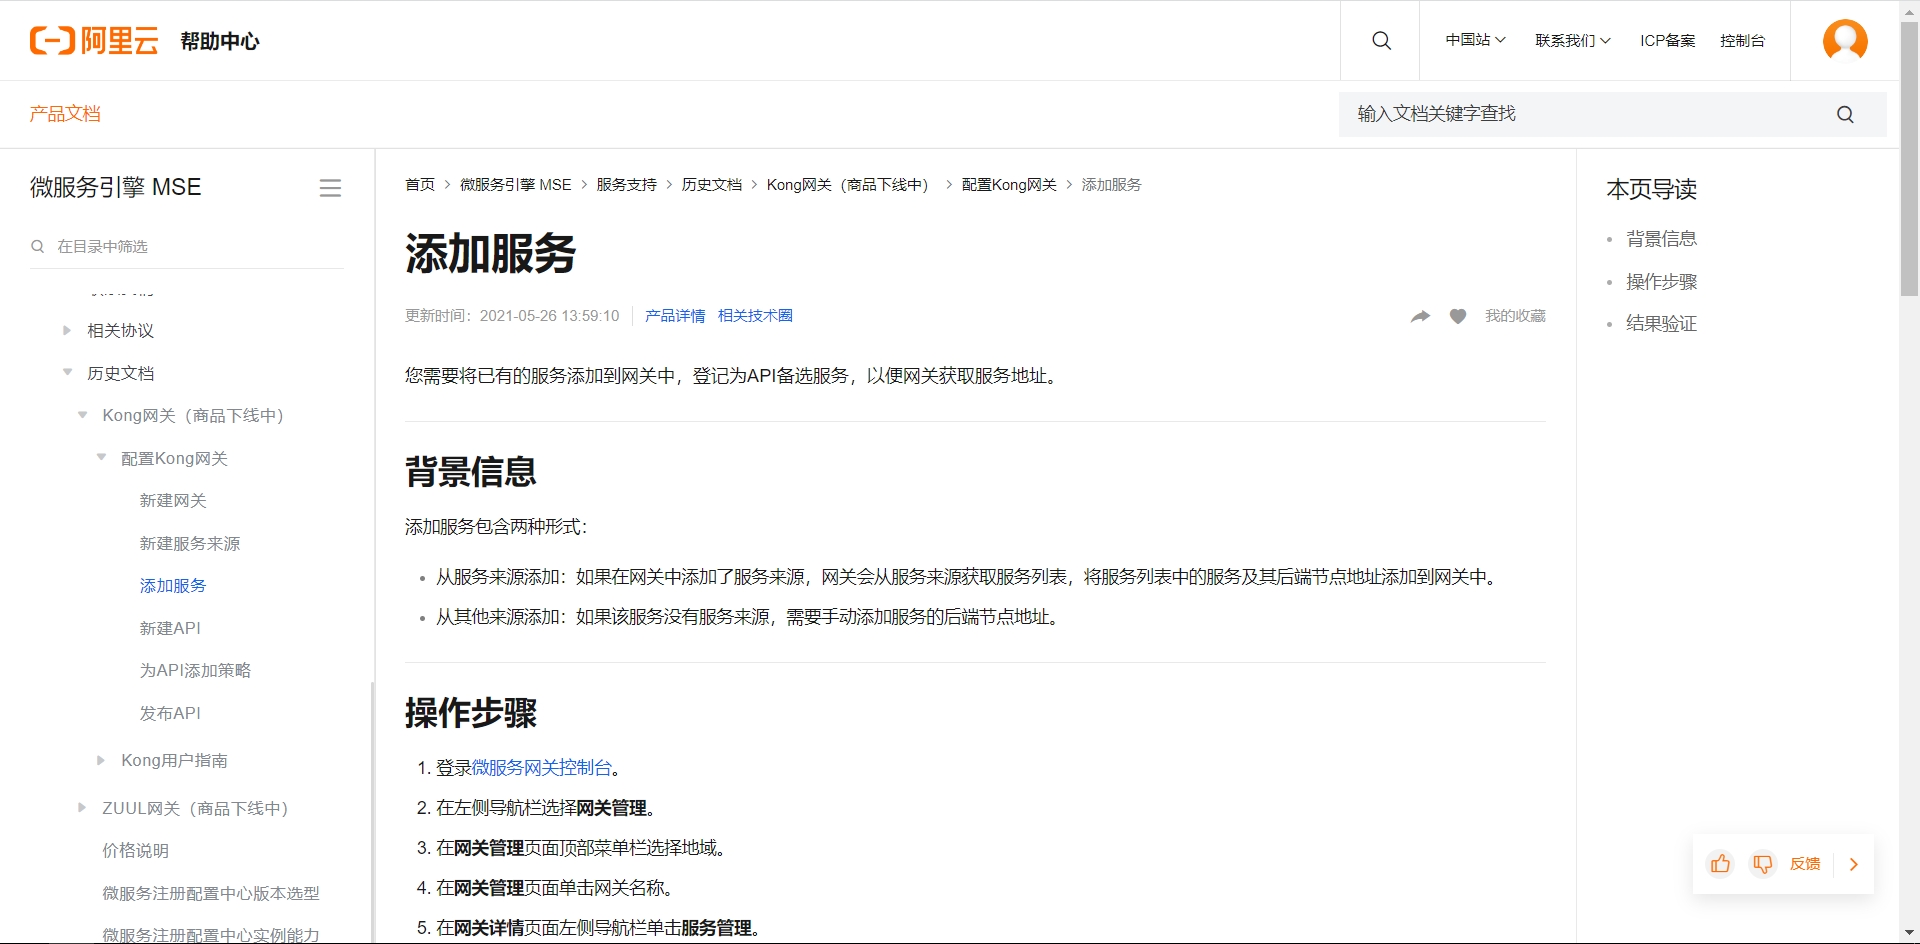Open the 微服务网关控制台 link
The height and width of the screenshot is (944, 1920).
coord(542,768)
